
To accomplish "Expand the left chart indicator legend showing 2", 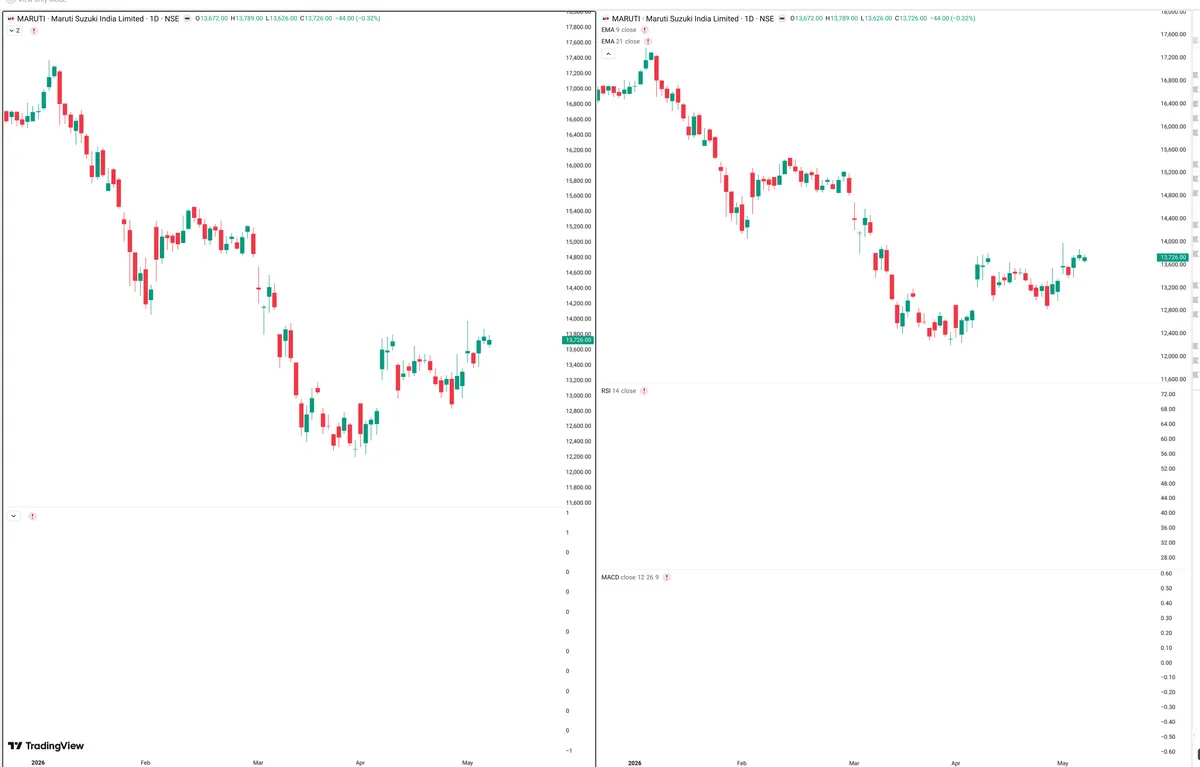I will tap(14, 31).
